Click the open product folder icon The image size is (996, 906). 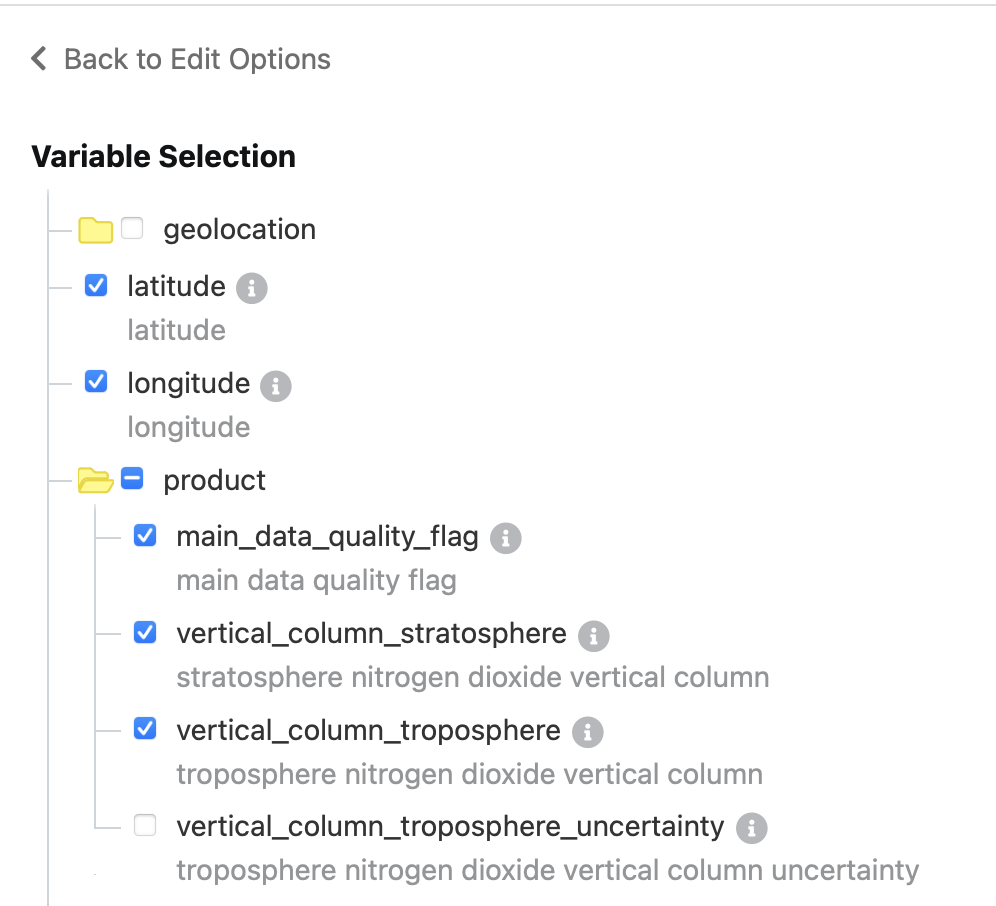point(95,481)
